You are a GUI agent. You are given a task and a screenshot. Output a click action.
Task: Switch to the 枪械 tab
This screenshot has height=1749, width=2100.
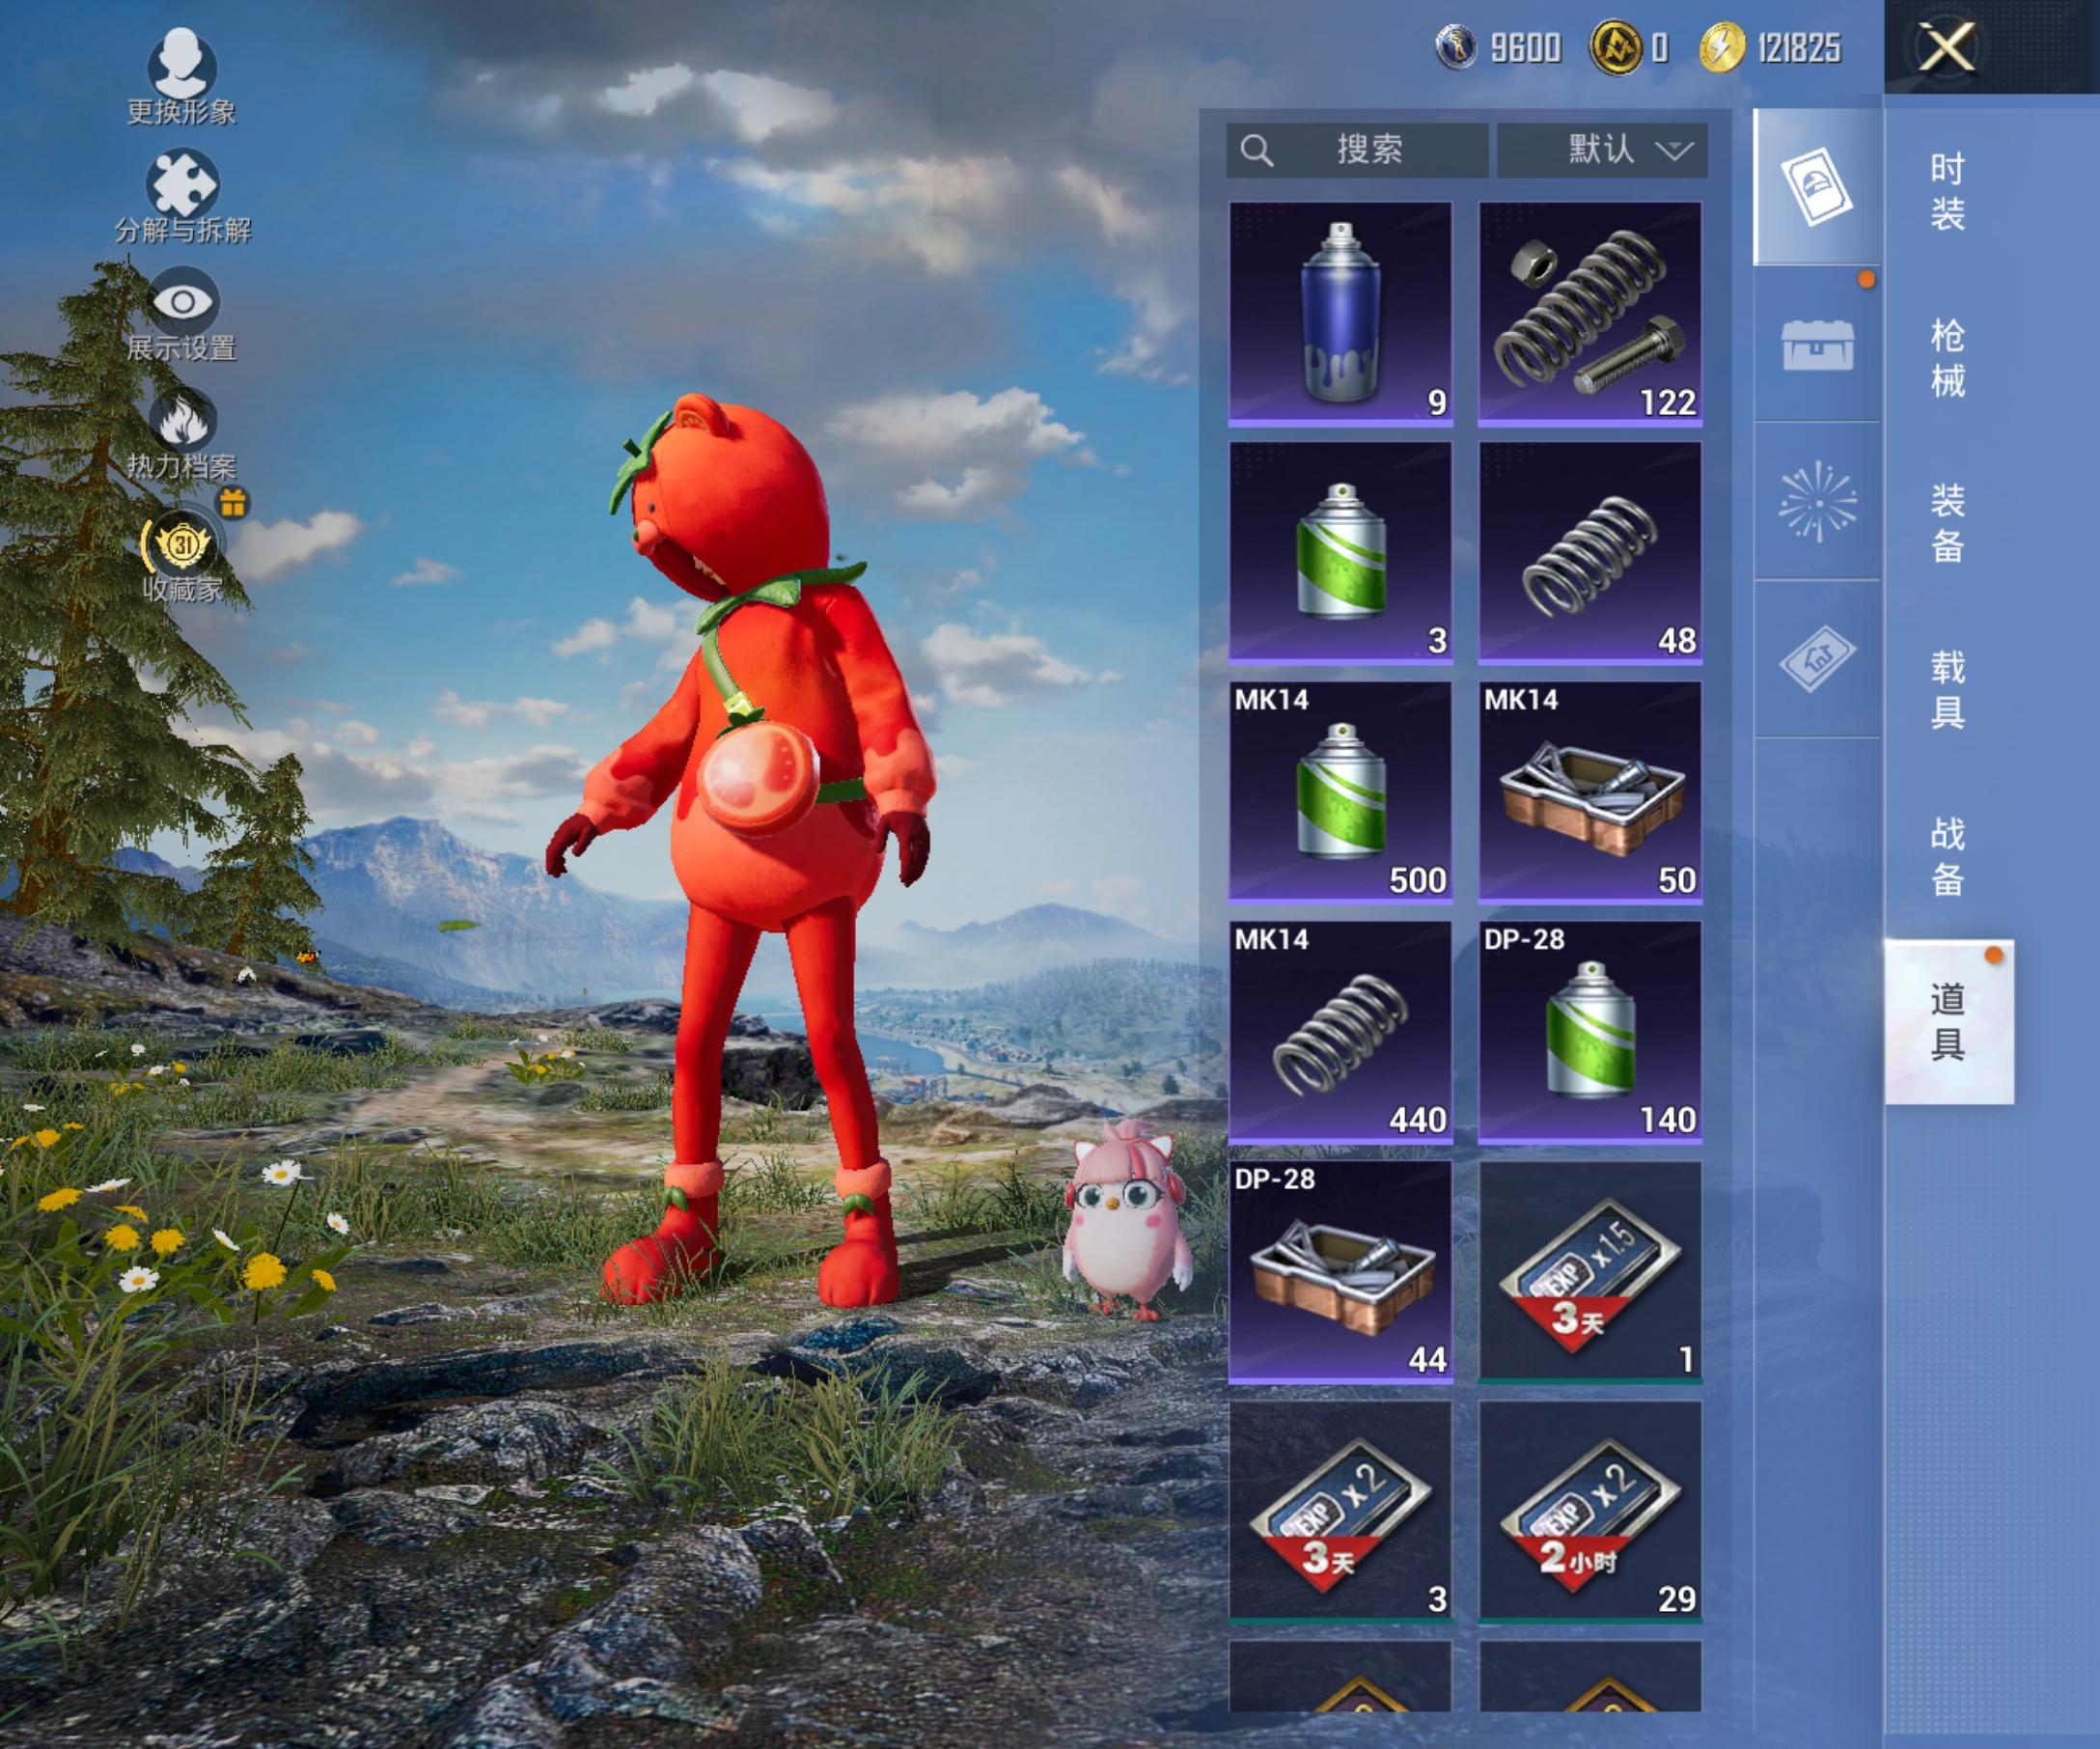coord(1946,358)
